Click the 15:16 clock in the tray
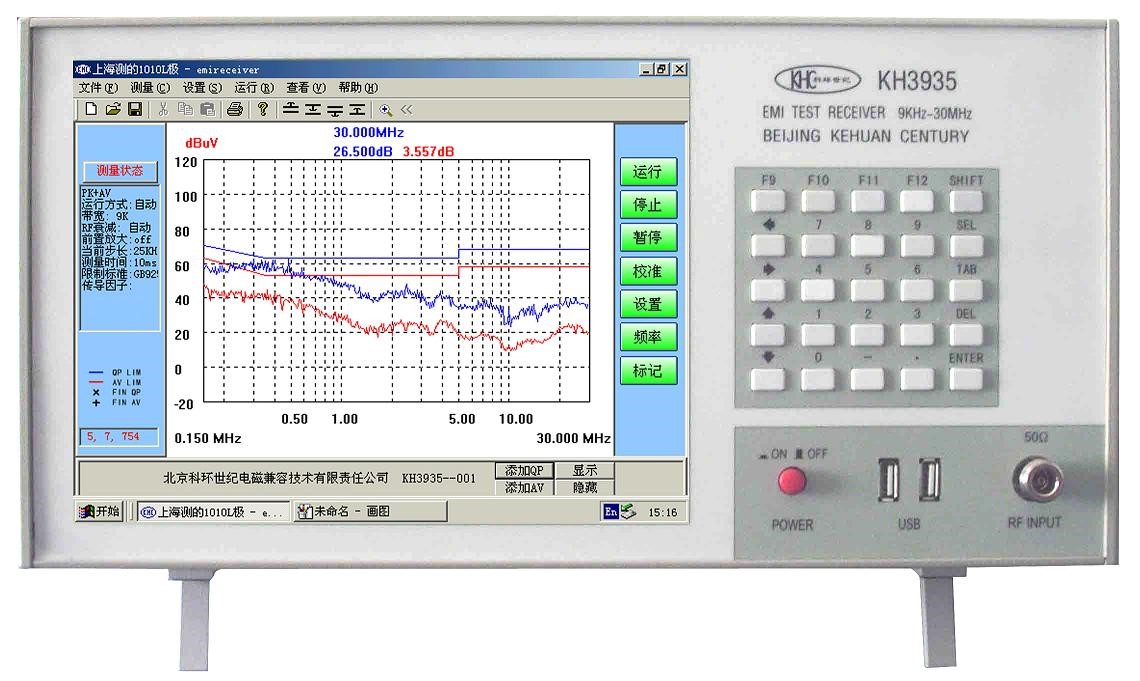This screenshot has width=1140, height=681. coord(662,512)
